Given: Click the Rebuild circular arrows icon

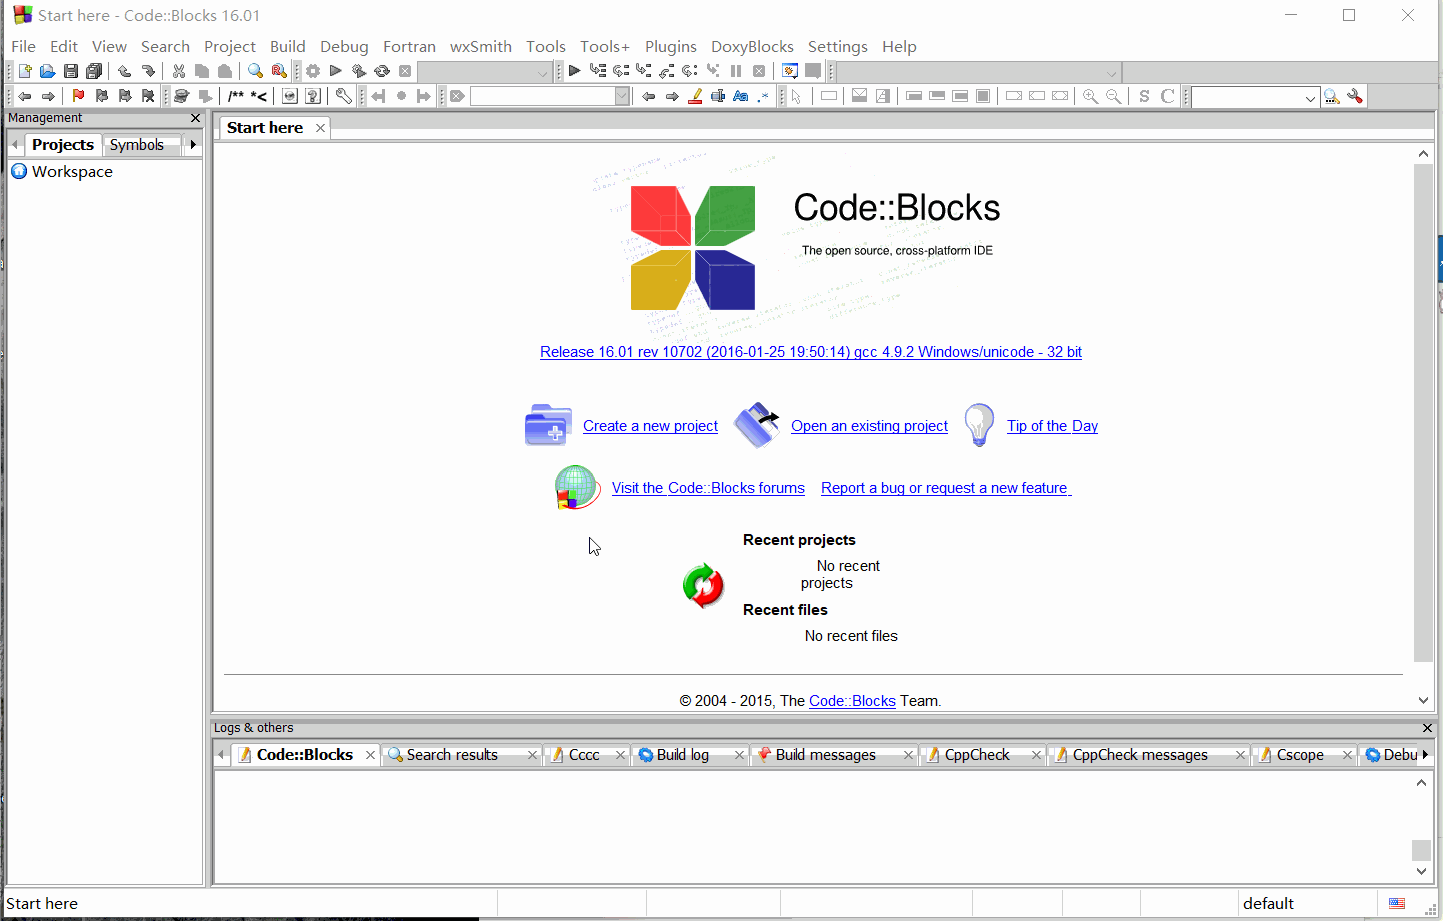Looking at the screenshot, I should click(382, 71).
